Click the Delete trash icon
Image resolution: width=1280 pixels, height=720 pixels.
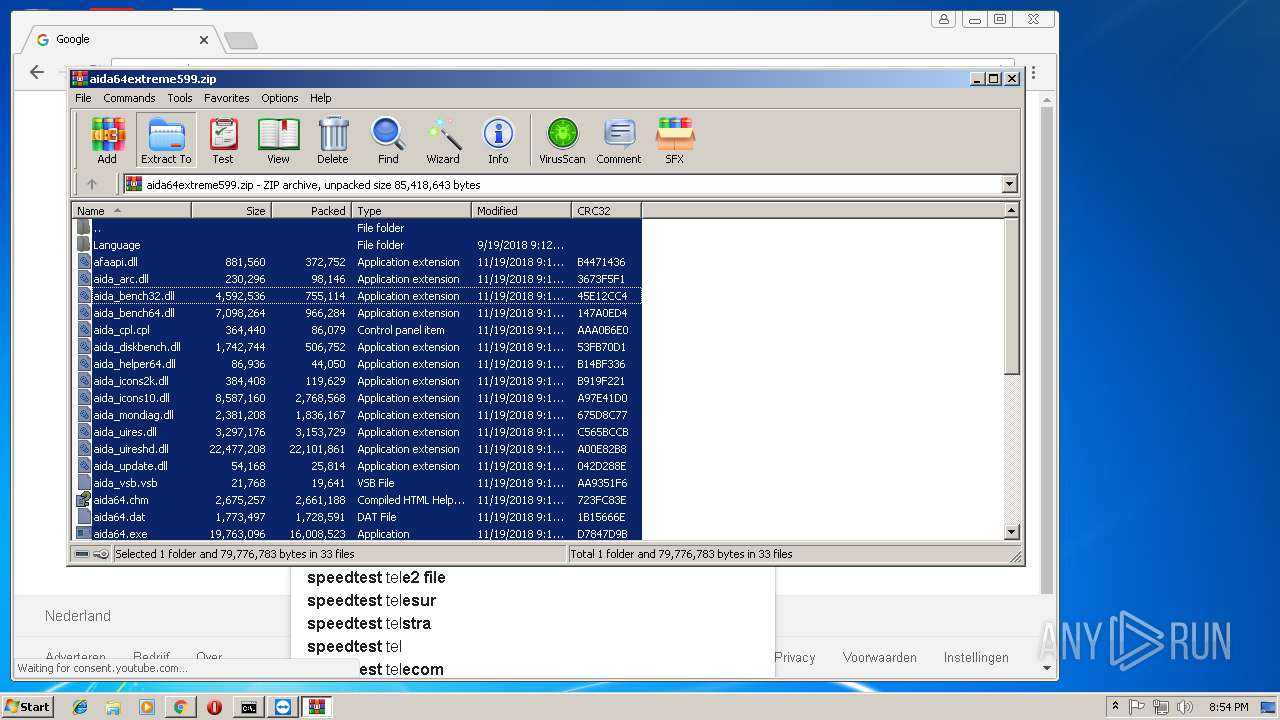pos(333,140)
